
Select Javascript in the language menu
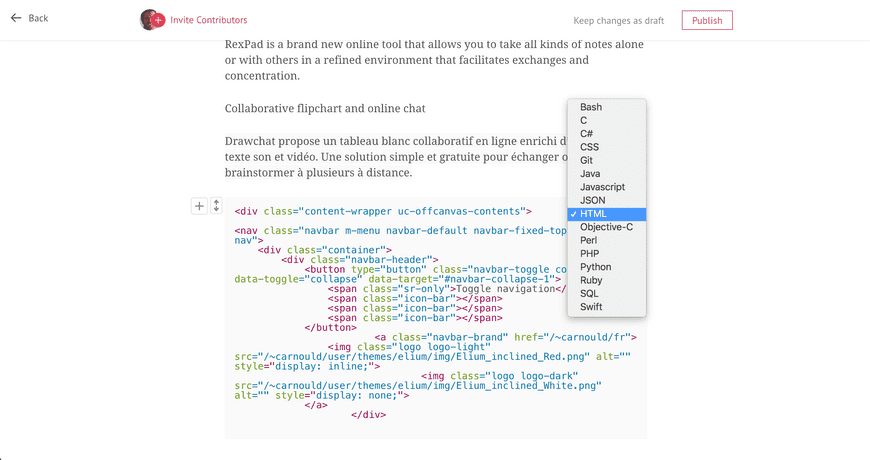tap(606, 187)
